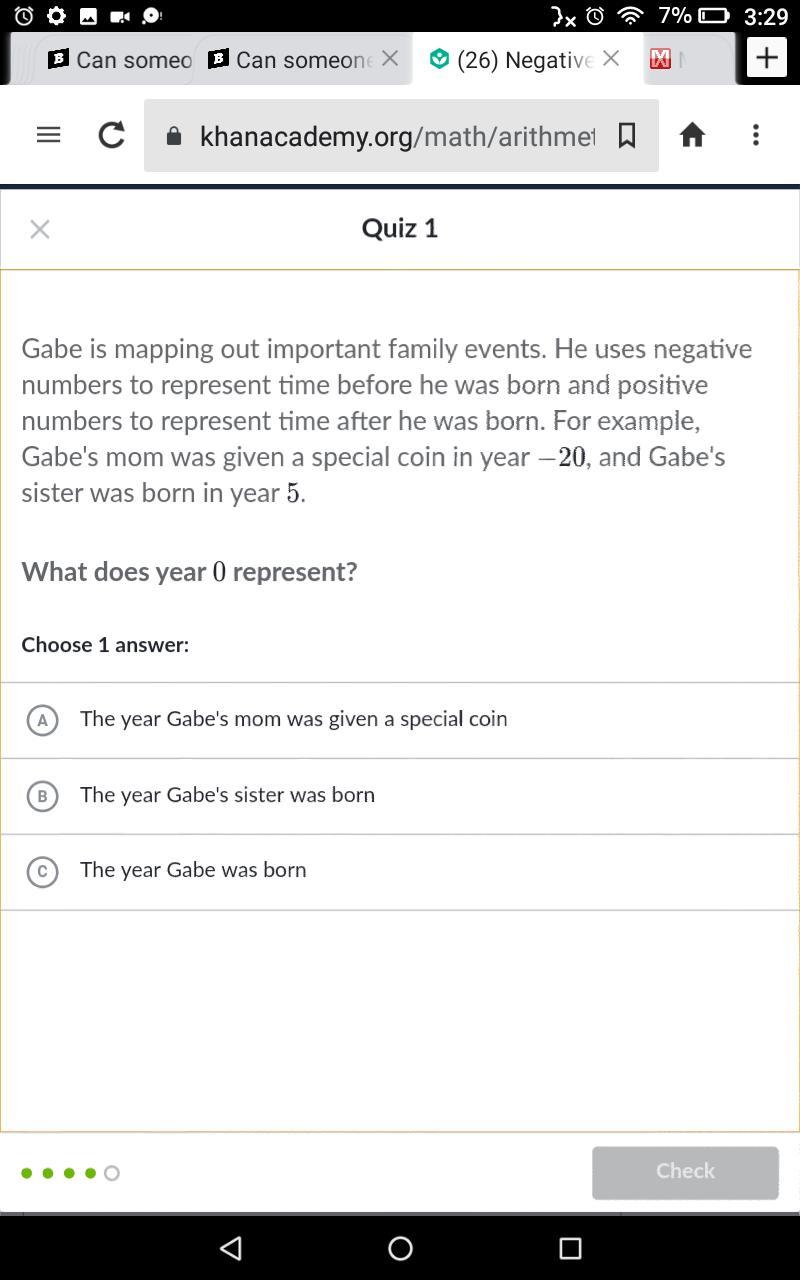Reload the Khan Academy page
Image resolution: width=800 pixels, height=1280 pixels.
(111, 135)
